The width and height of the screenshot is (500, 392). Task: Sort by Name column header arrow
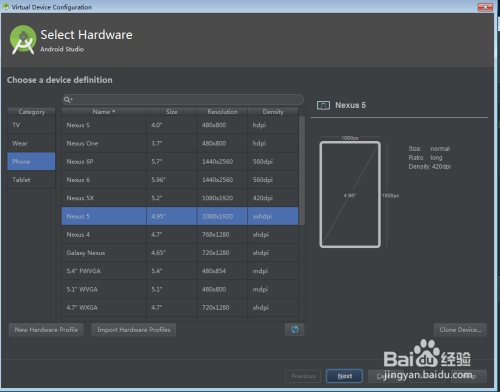pyautogui.click(x=114, y=111)
